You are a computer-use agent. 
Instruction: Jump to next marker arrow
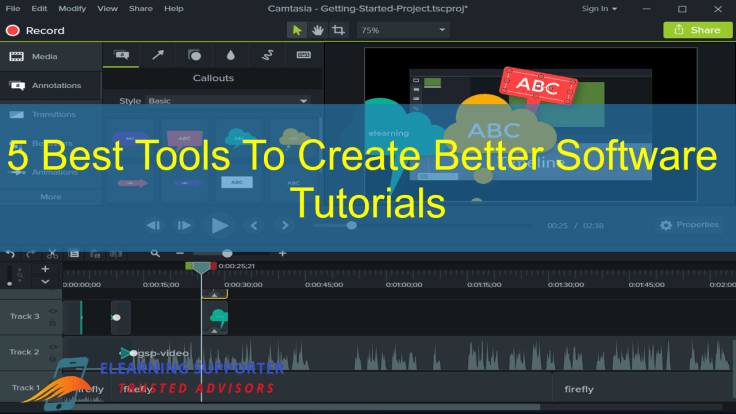(284, 226)
